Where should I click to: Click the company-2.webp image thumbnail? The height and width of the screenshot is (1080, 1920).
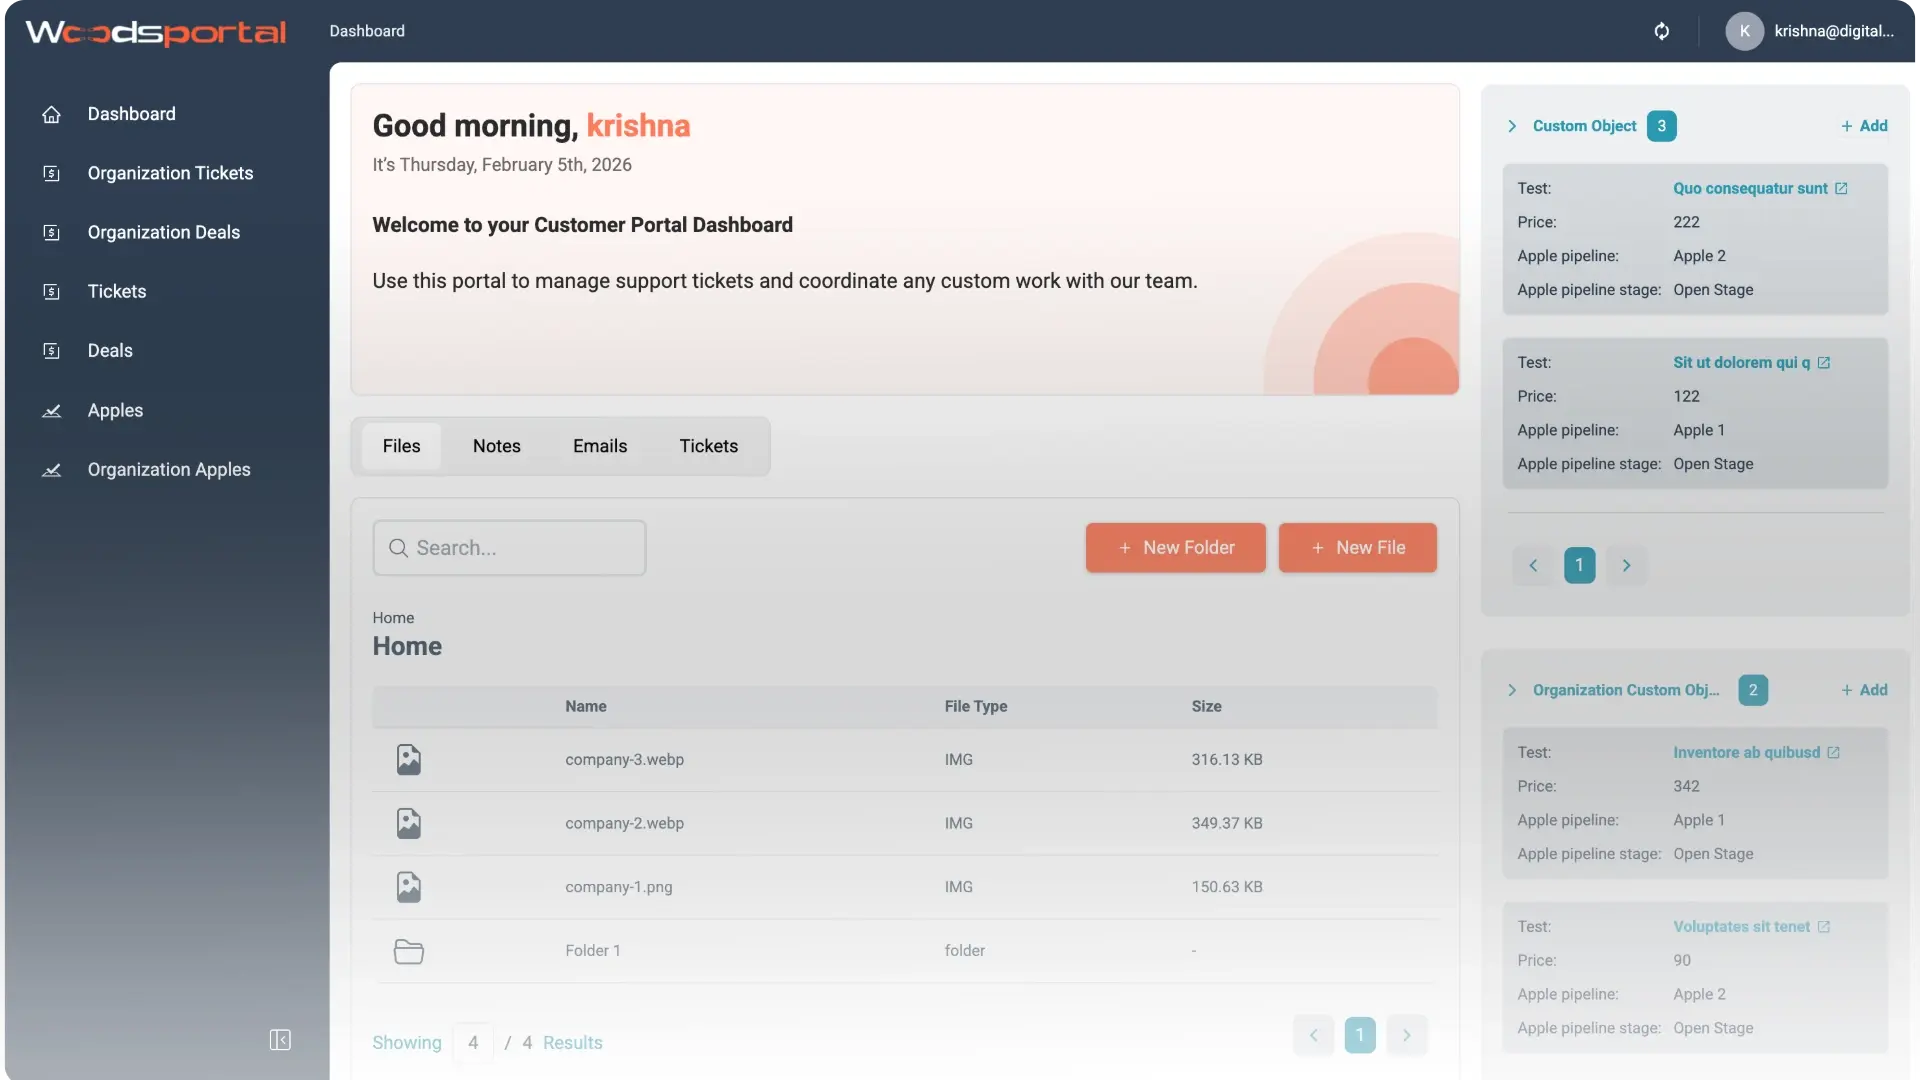408,823
